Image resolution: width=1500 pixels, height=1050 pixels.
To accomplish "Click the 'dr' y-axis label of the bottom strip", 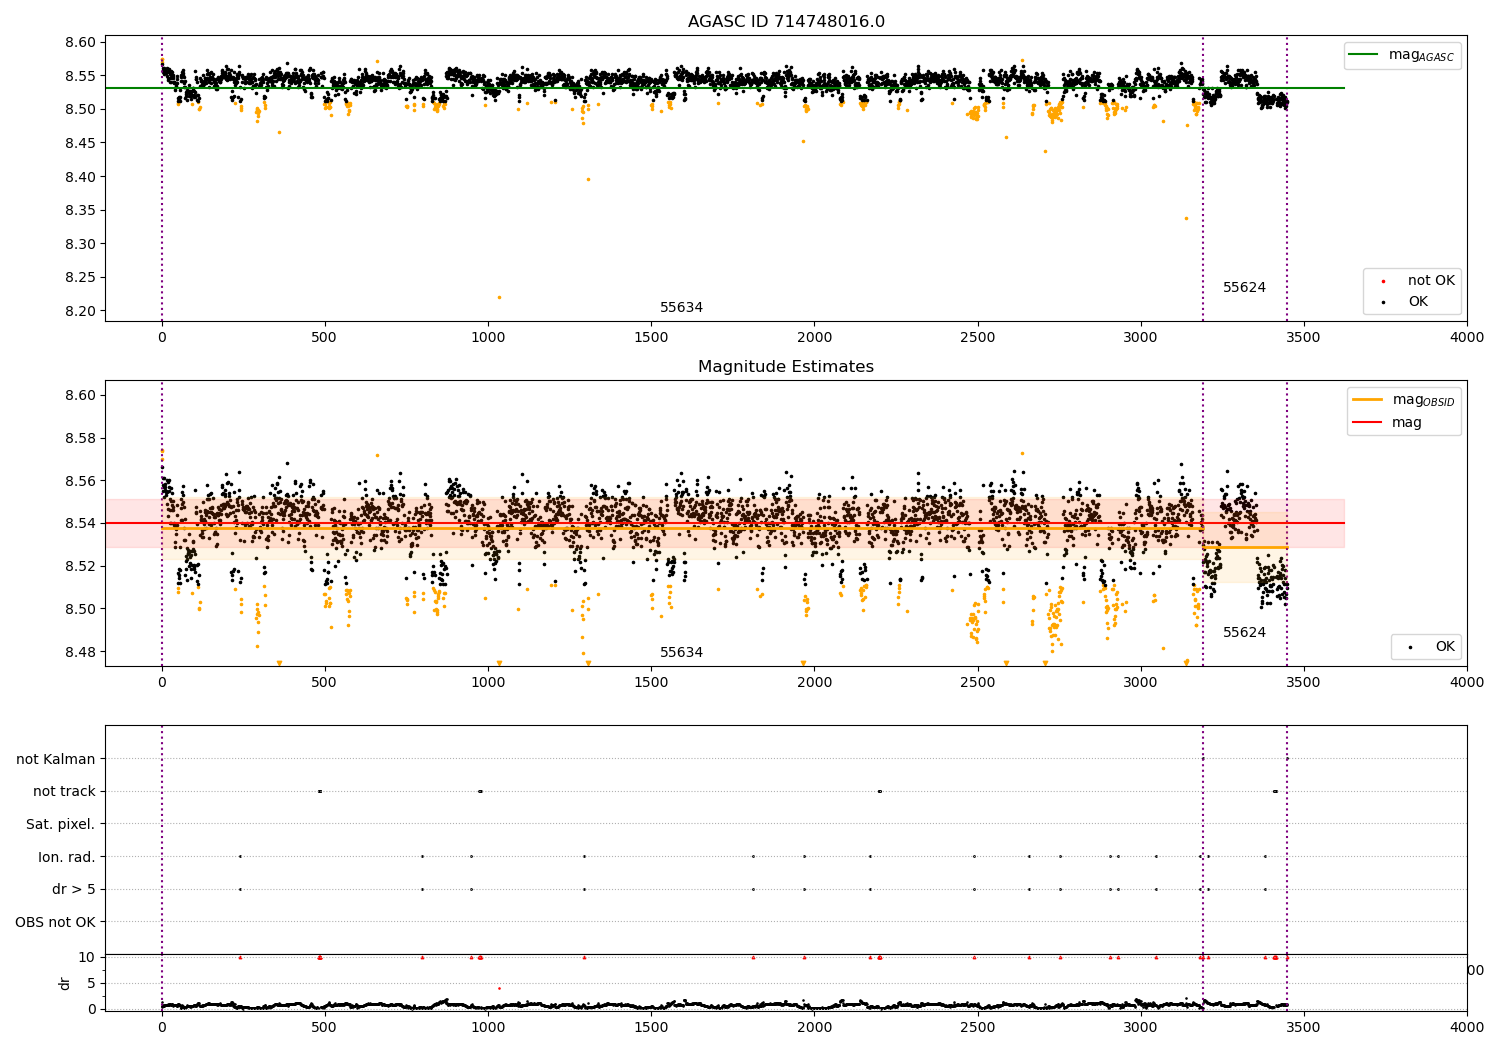I will pyautogui.click(x=65, y=983).
